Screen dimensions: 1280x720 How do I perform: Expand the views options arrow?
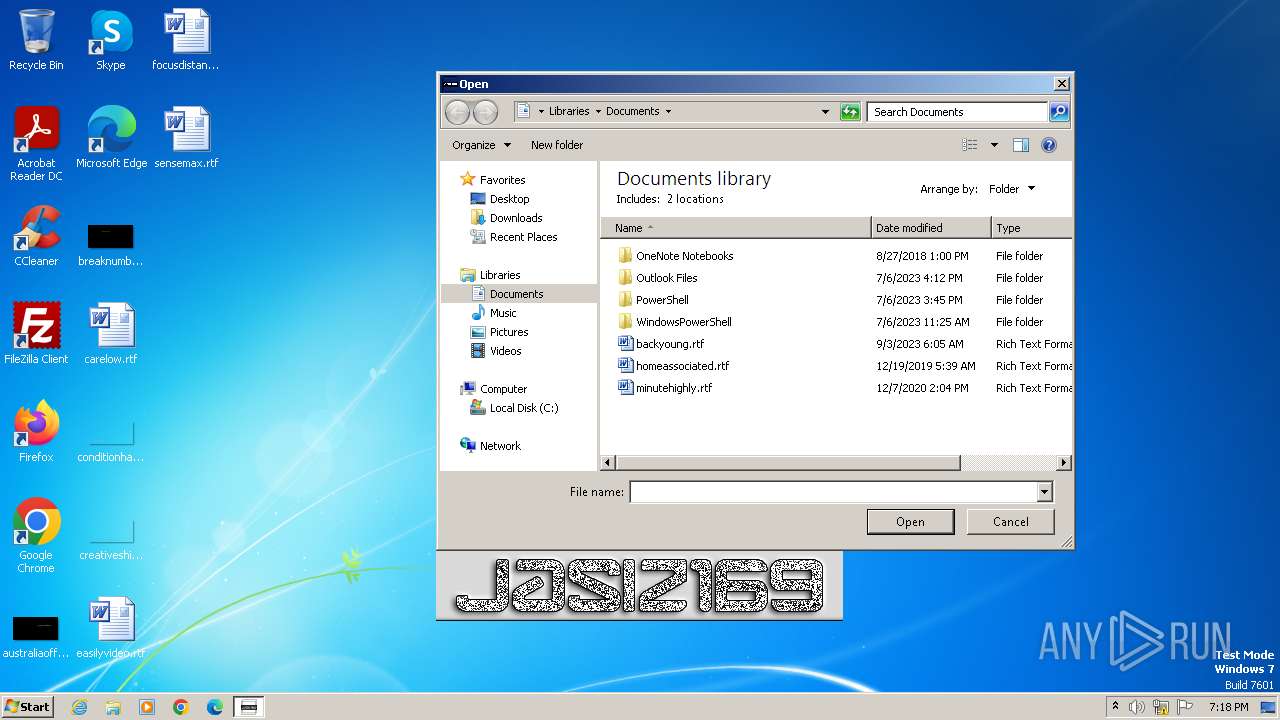(994, 145)
